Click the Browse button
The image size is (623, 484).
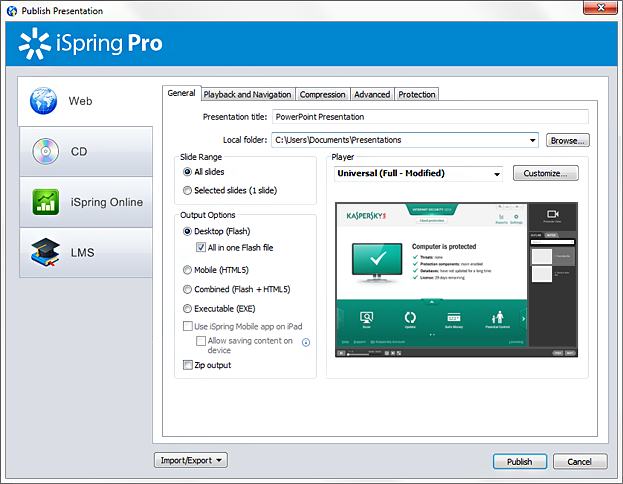tap(567, 140)
